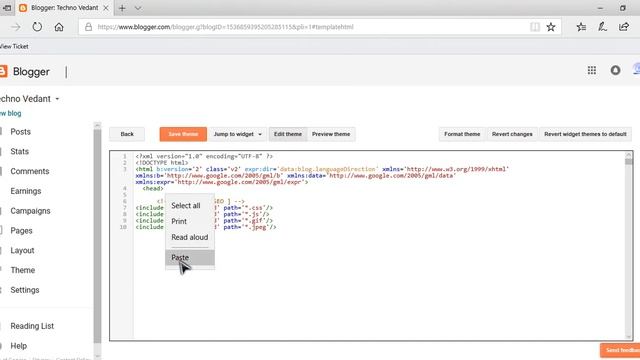The width and height of the screenshot is (640, 360).
Task: Open Comments in the sidebar
Action: click(30, 171)
